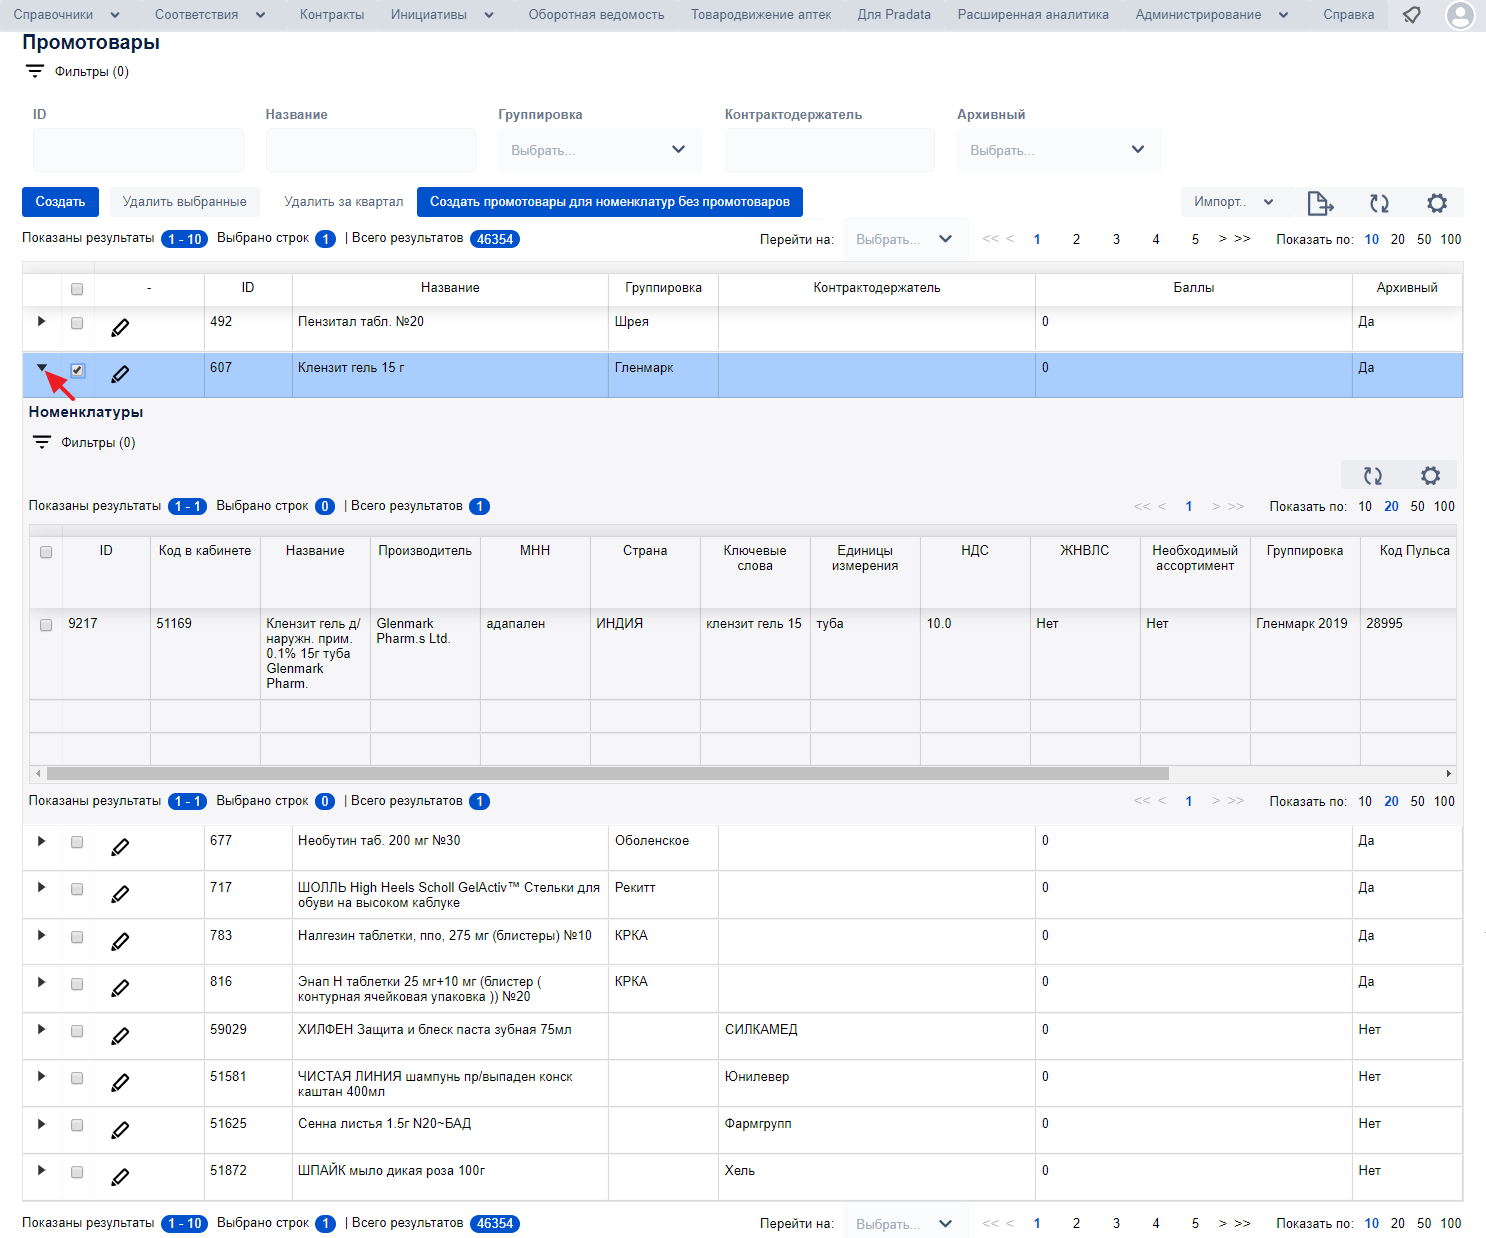Open the Справочники menu

tap(66, 15)
